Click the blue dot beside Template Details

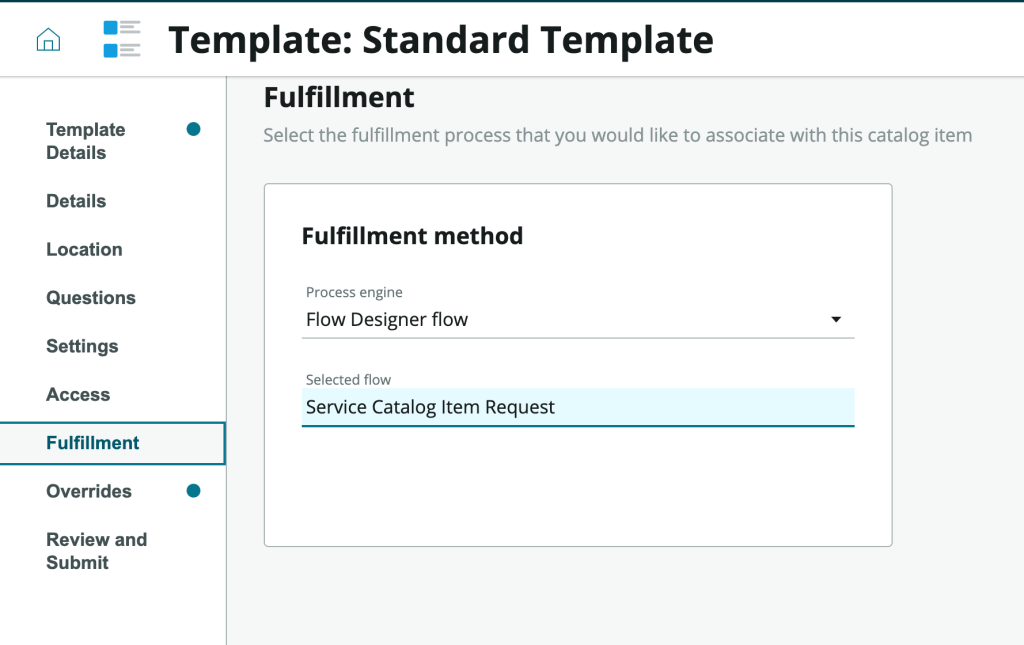coord(194,129)
